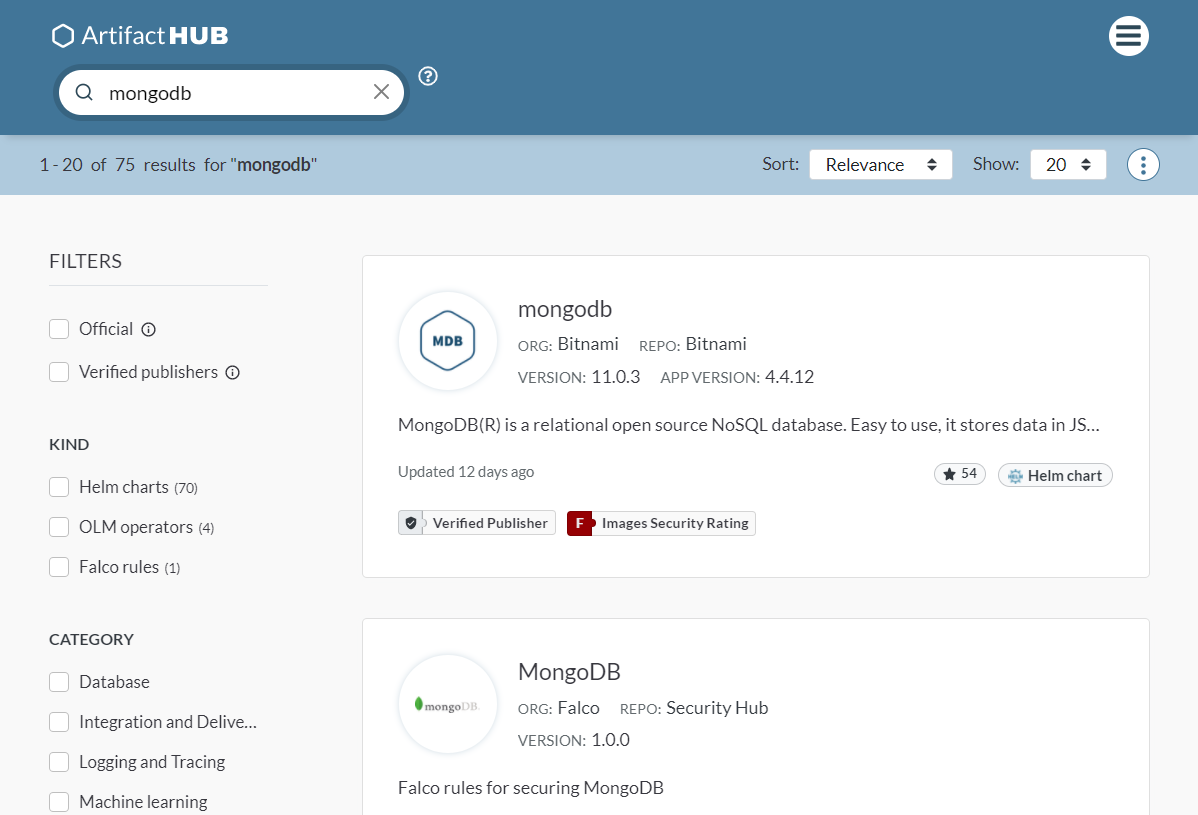Viewport: 1198px width, 815px height.
Task: Show Official filter info icon
Action: pos(149,329)
